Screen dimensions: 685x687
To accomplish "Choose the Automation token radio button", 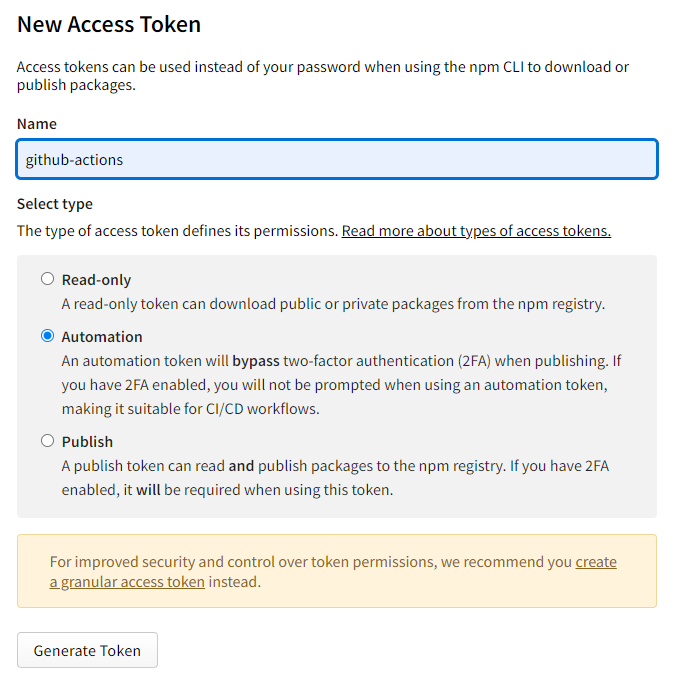I will (x=47, y=336).
